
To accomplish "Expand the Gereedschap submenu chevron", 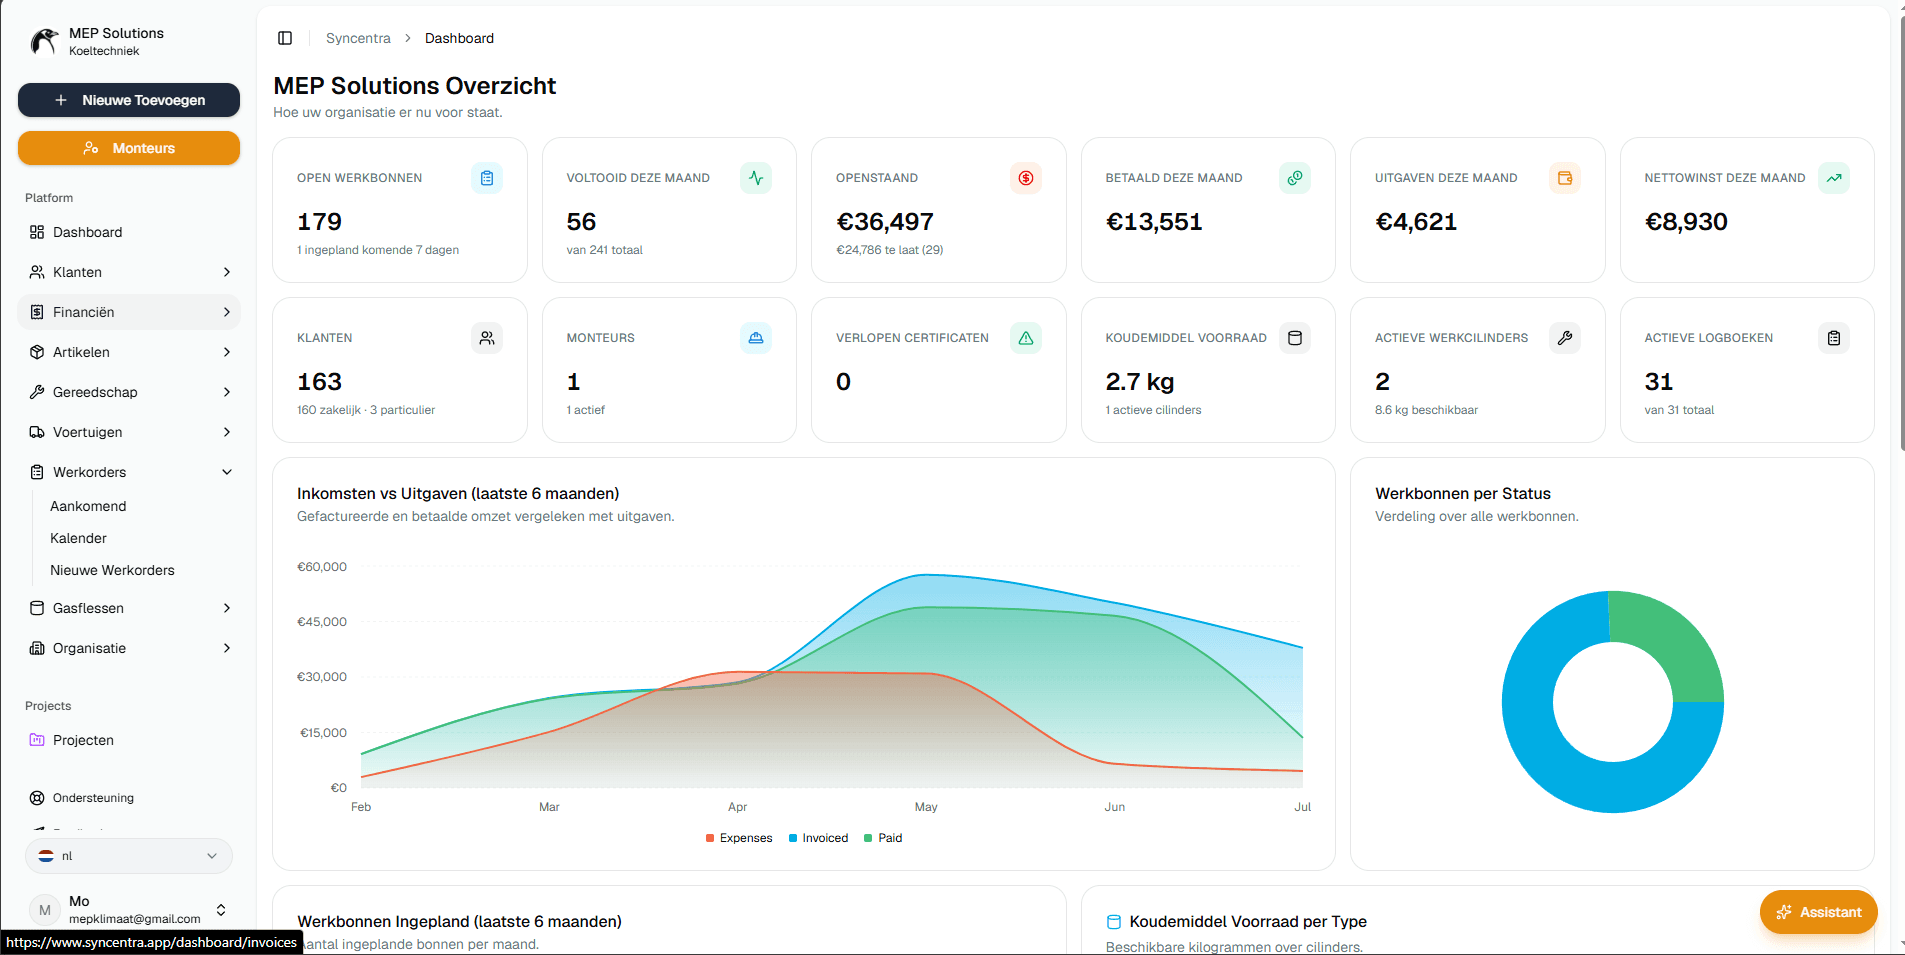I will pyautogui.click(x=227, y=392).
